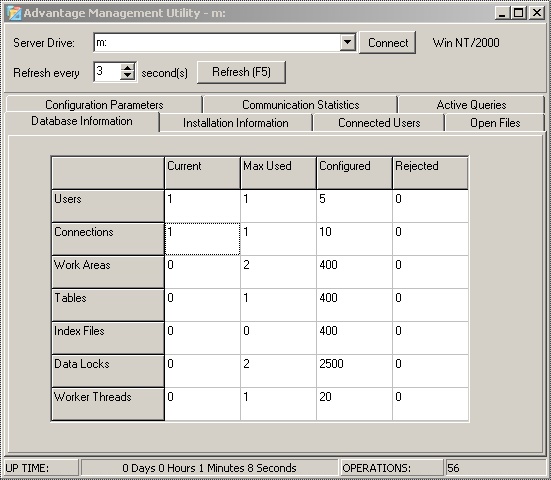Select the Index Files row header
The width and height of the screenshot is (551, 480).
pos(108,338)
